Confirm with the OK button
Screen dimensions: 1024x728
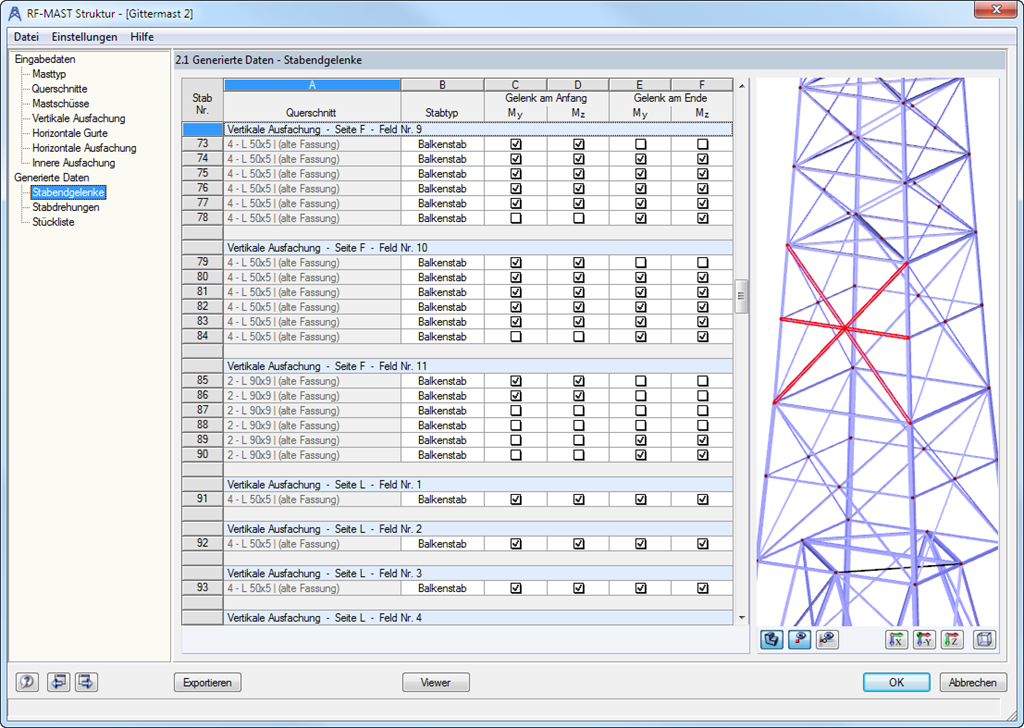pyautogui.click(x=897, y=682)
